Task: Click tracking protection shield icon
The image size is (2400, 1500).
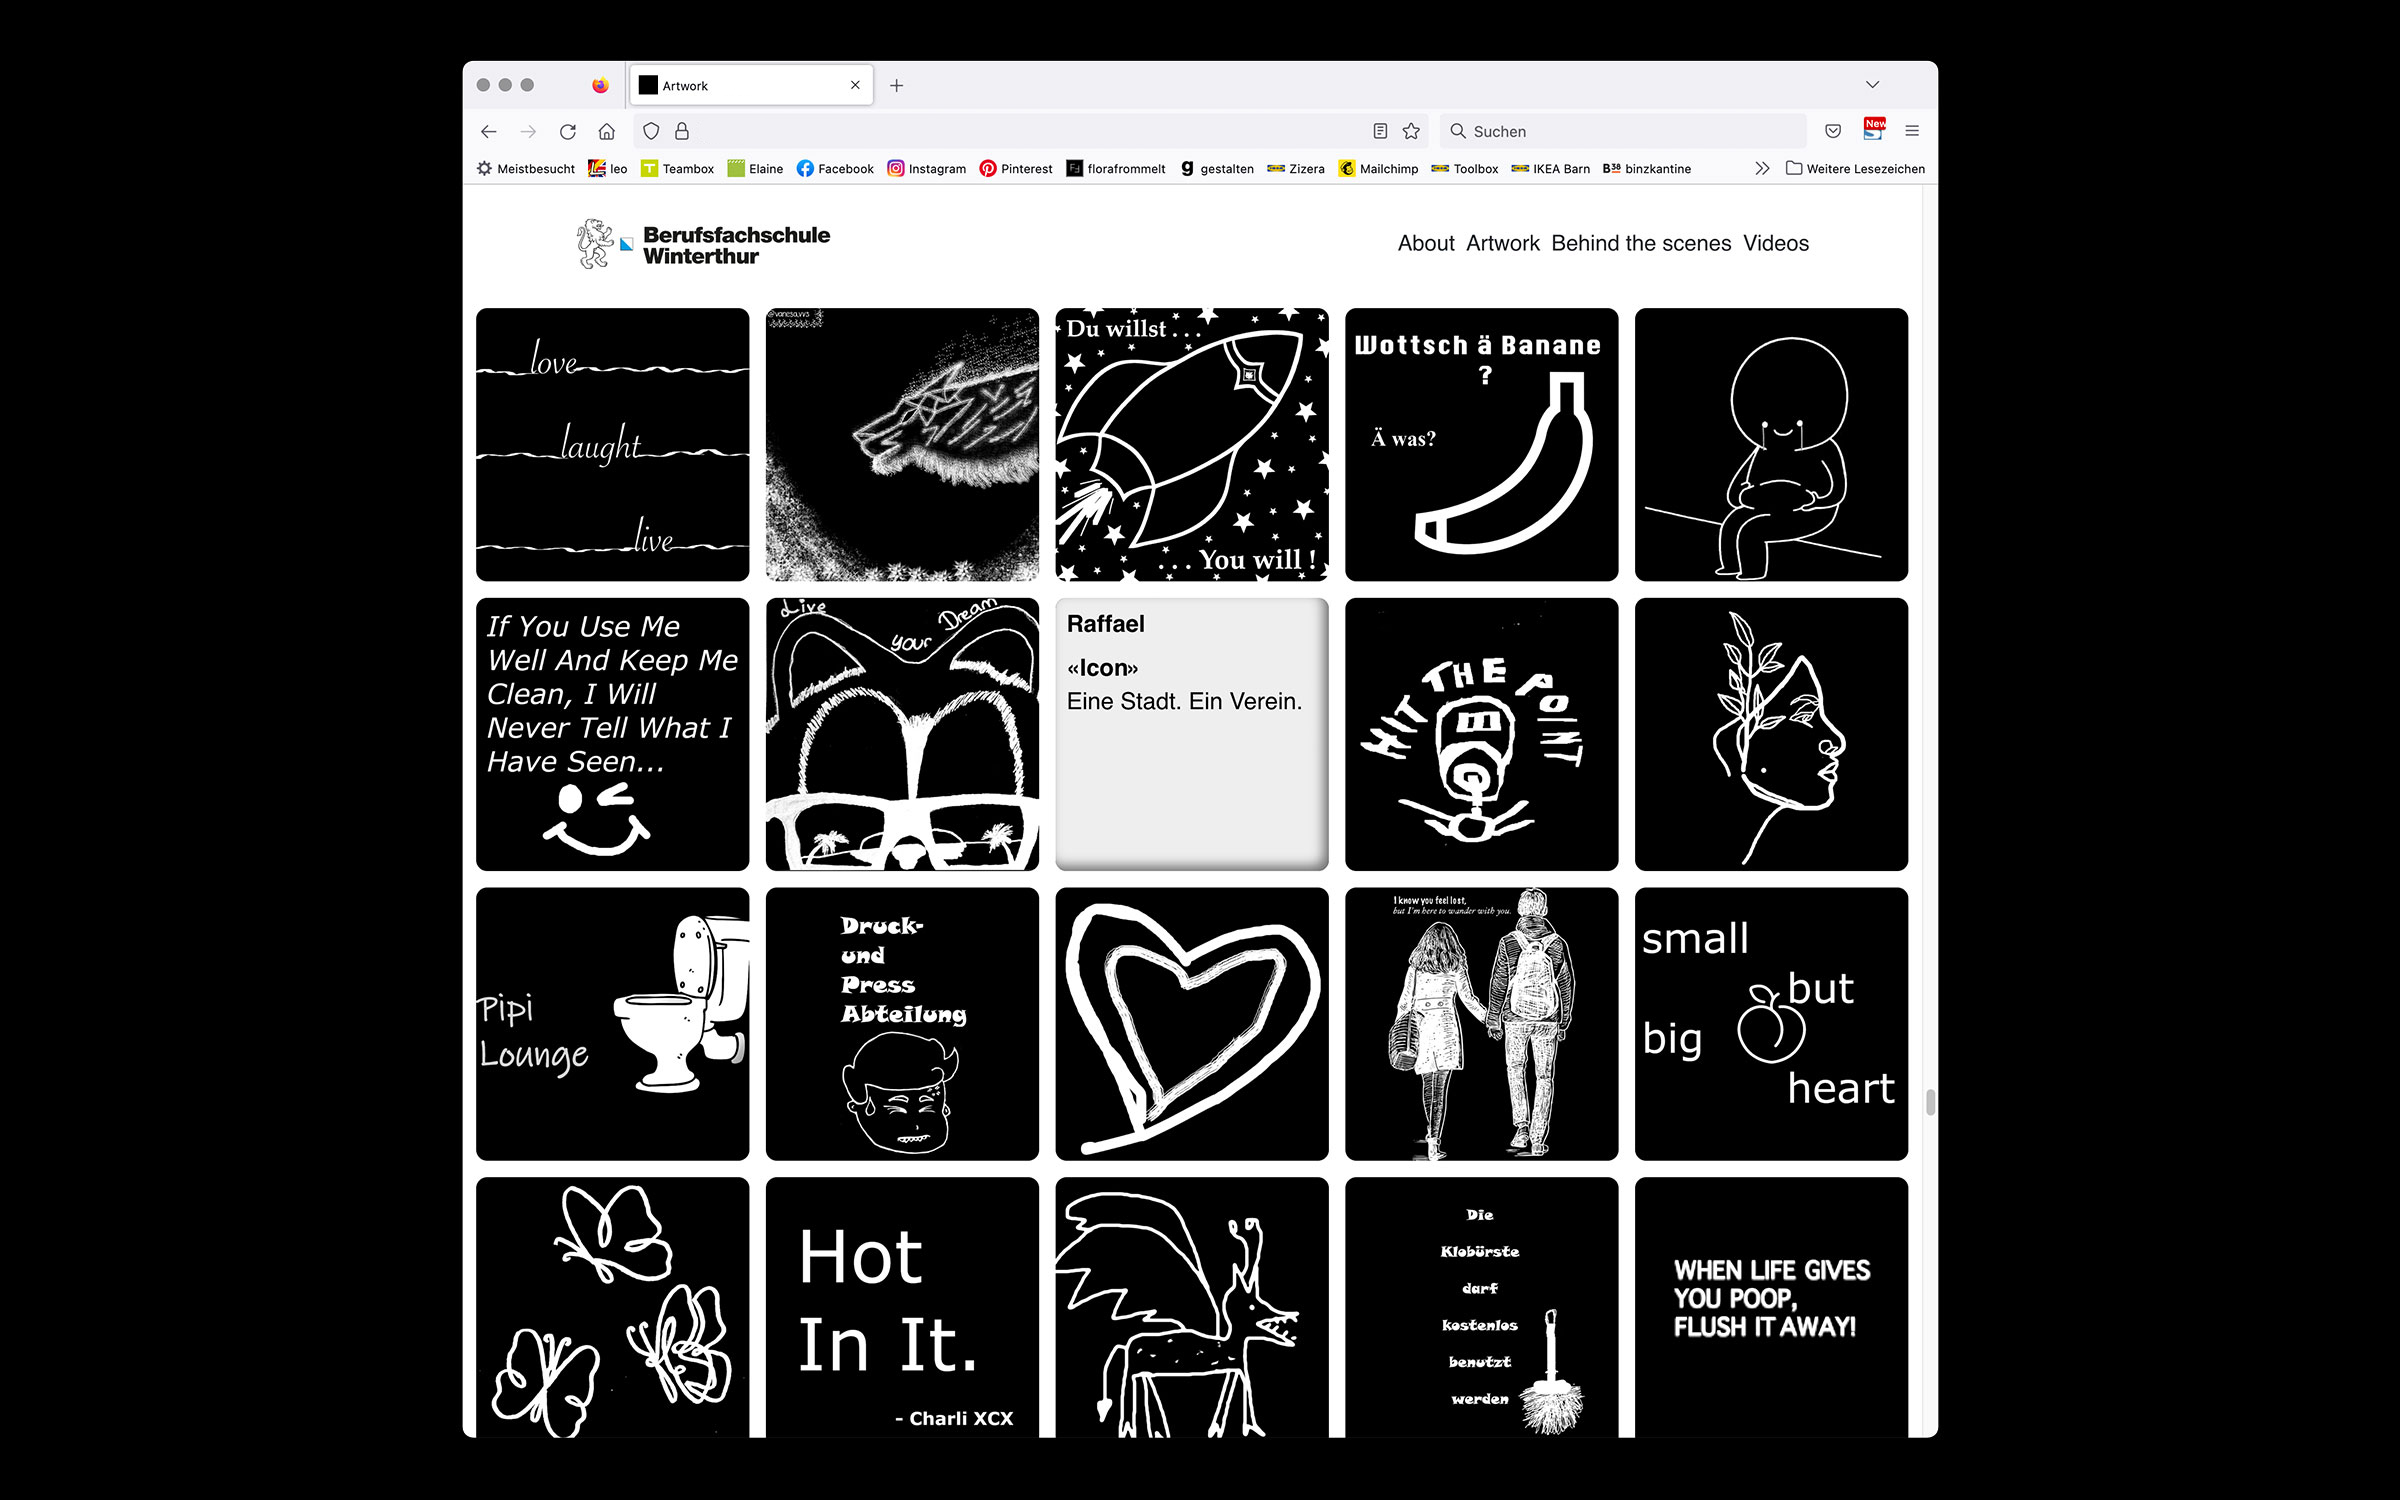Action: 651,131
